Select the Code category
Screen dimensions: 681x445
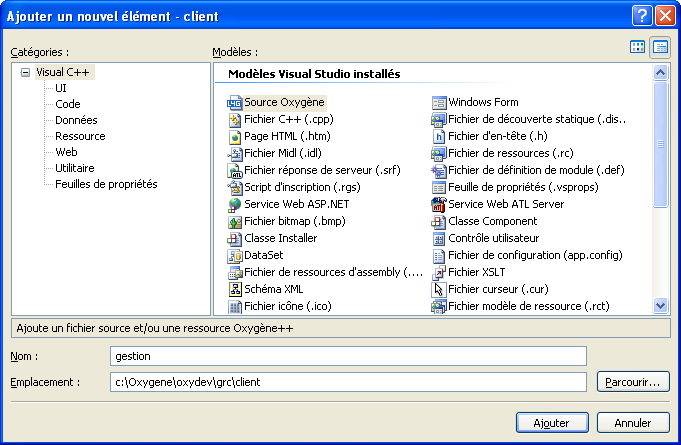tap(68, 104)
